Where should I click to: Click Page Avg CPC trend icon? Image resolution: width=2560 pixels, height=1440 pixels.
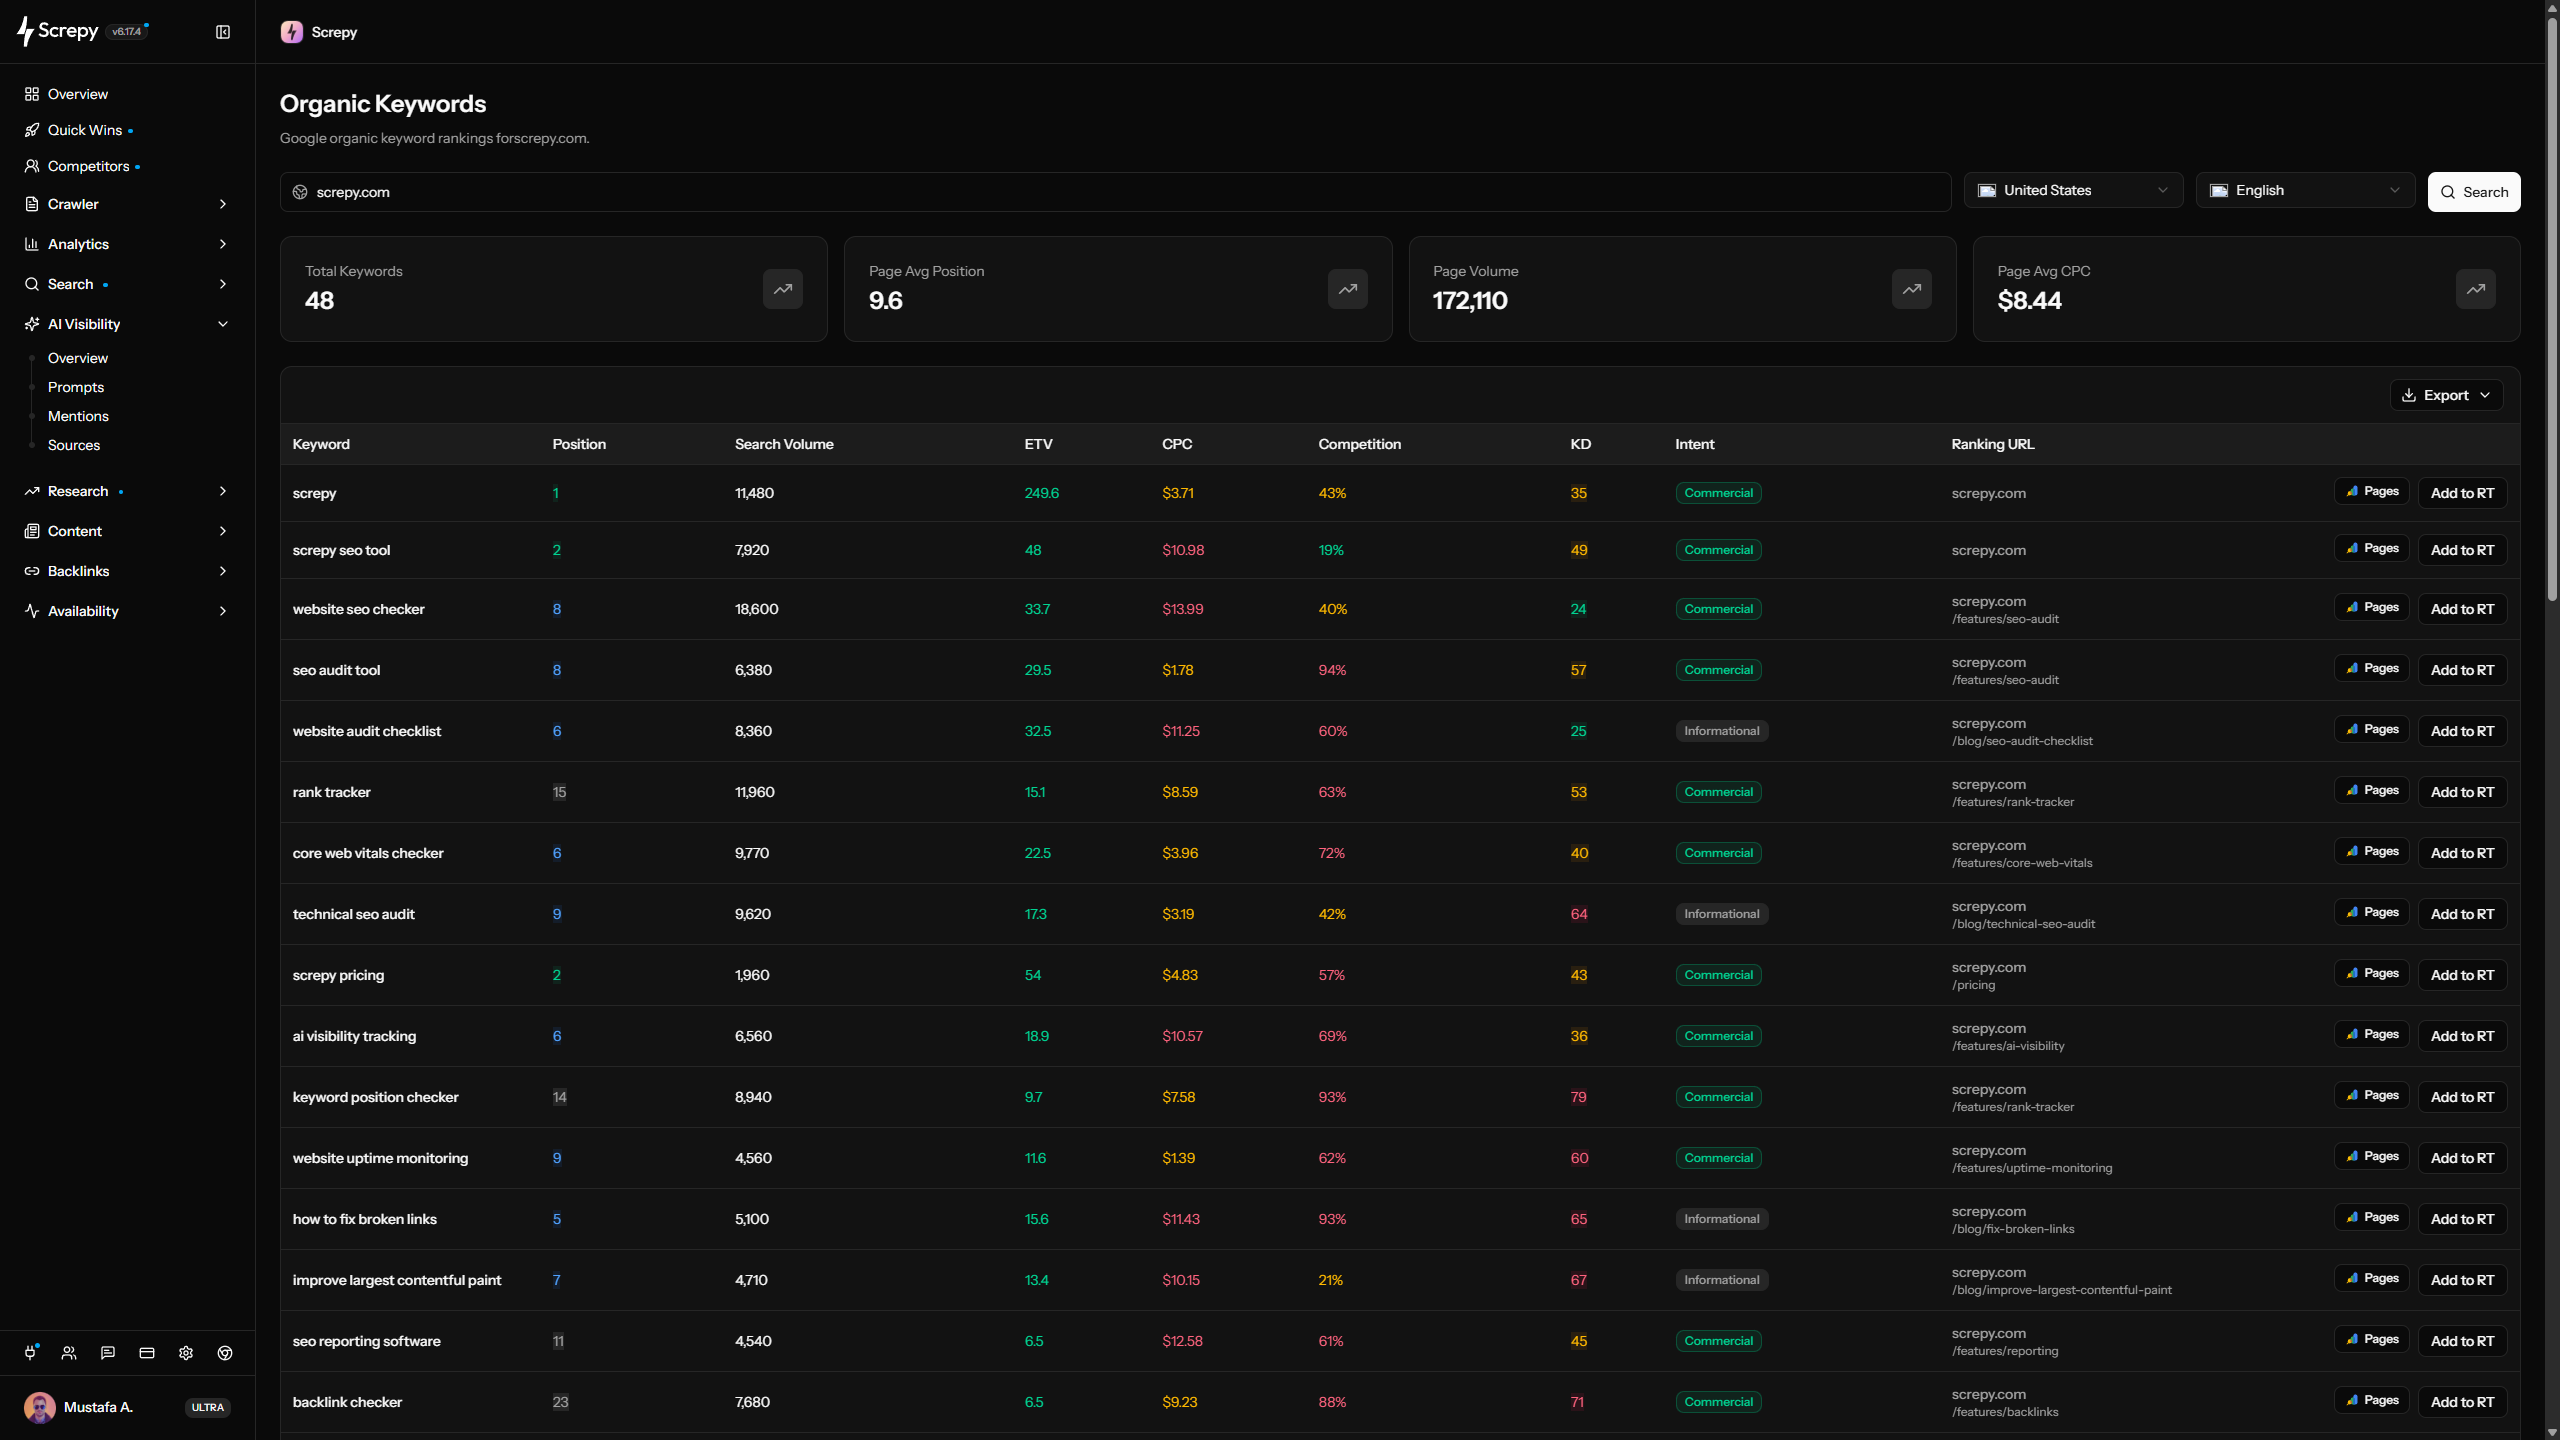point(2476,289)
